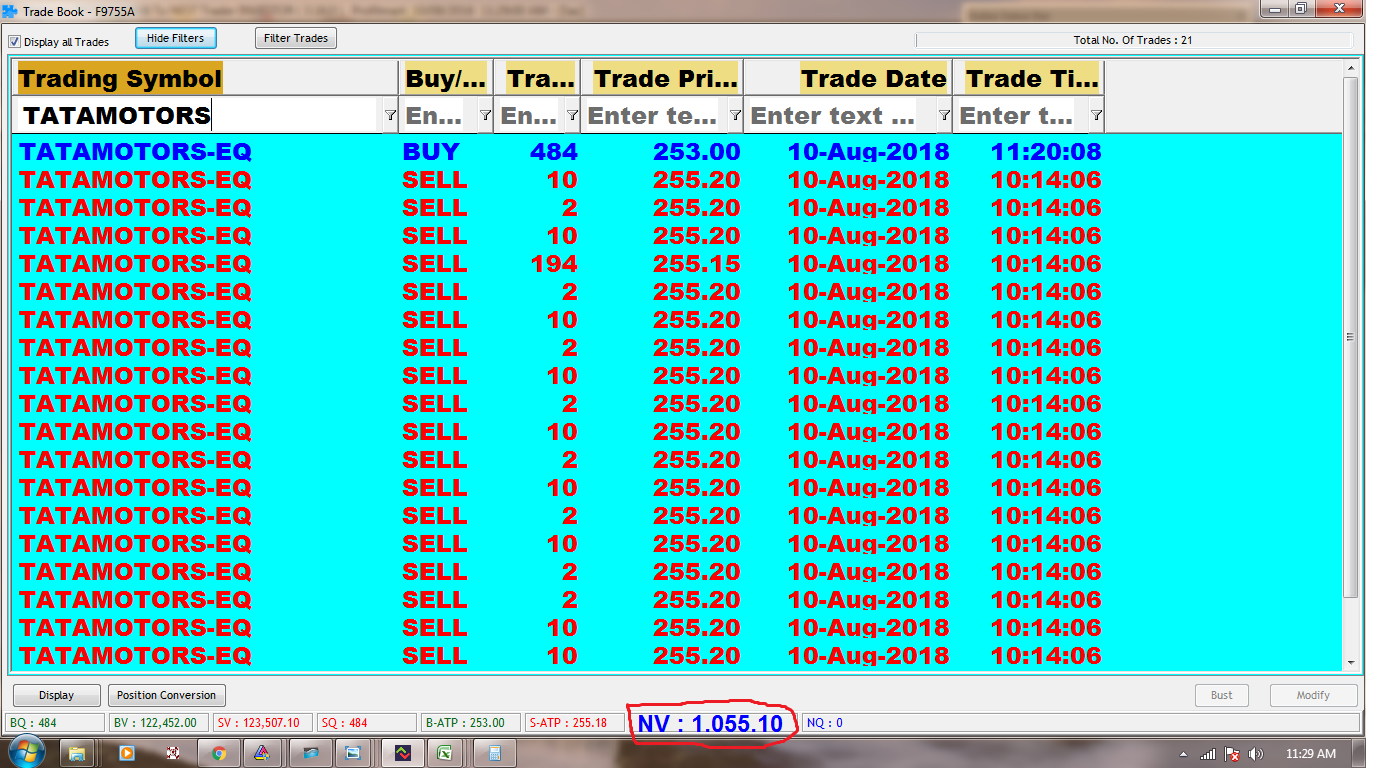Viewport: 1380px width, 768px height.
Task: Click the Bust button
Action: pos(1222,695)
